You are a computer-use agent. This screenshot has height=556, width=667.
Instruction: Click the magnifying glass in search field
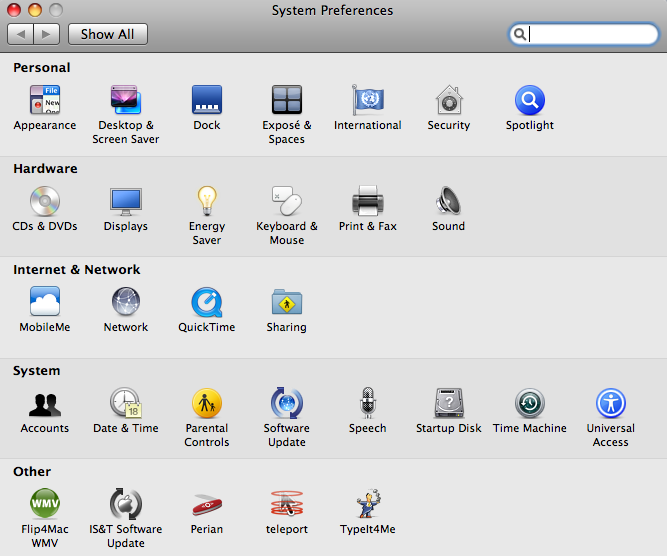[x=520, y=34]
